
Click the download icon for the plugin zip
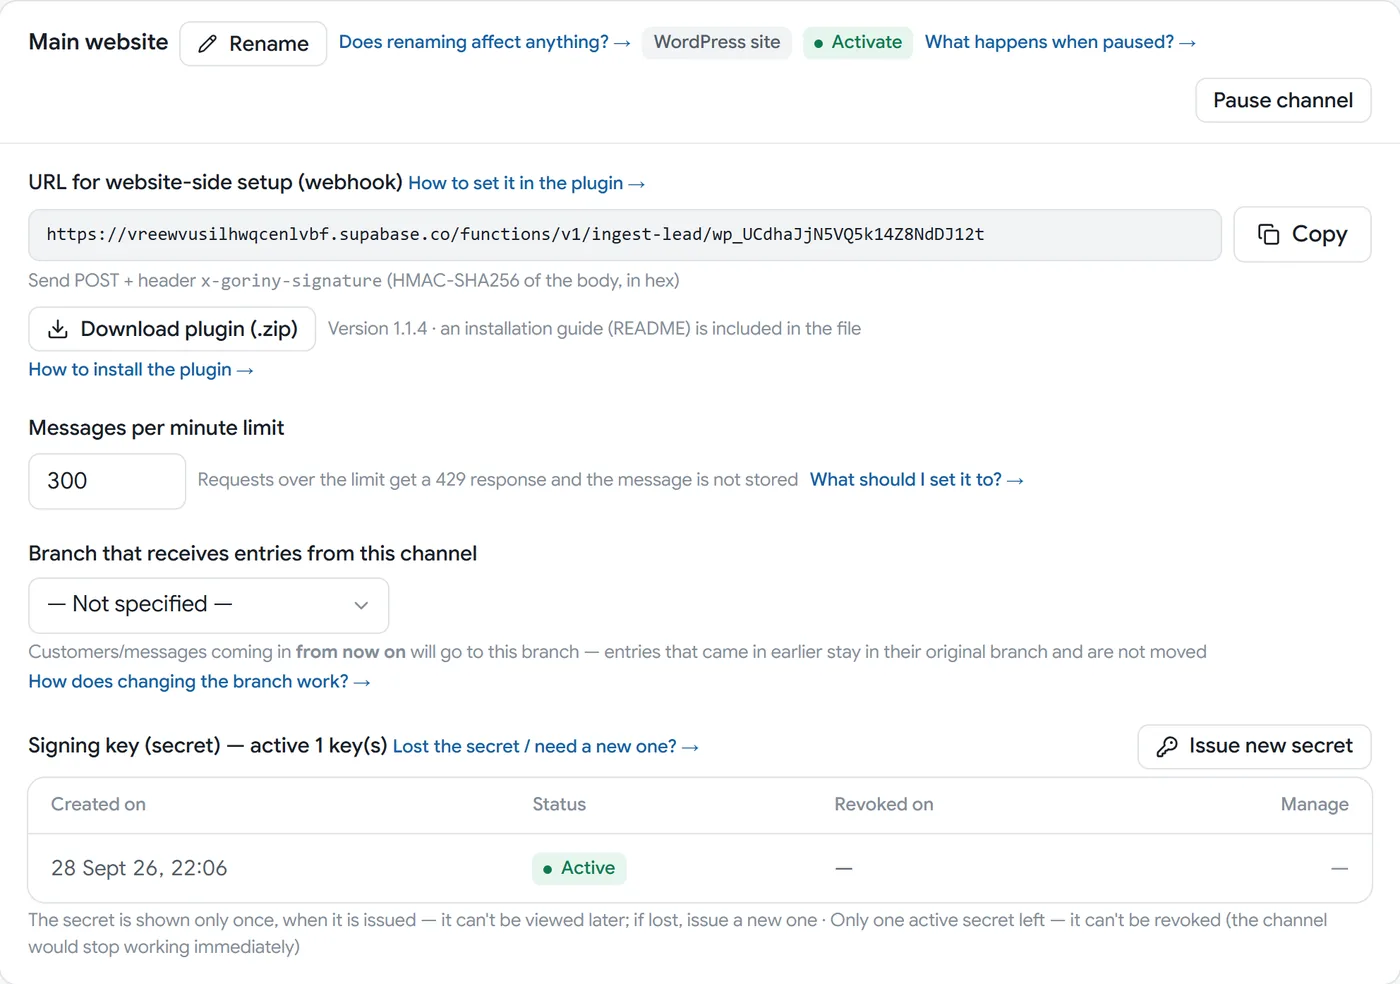pyautogui.click(x=58, y=329)
